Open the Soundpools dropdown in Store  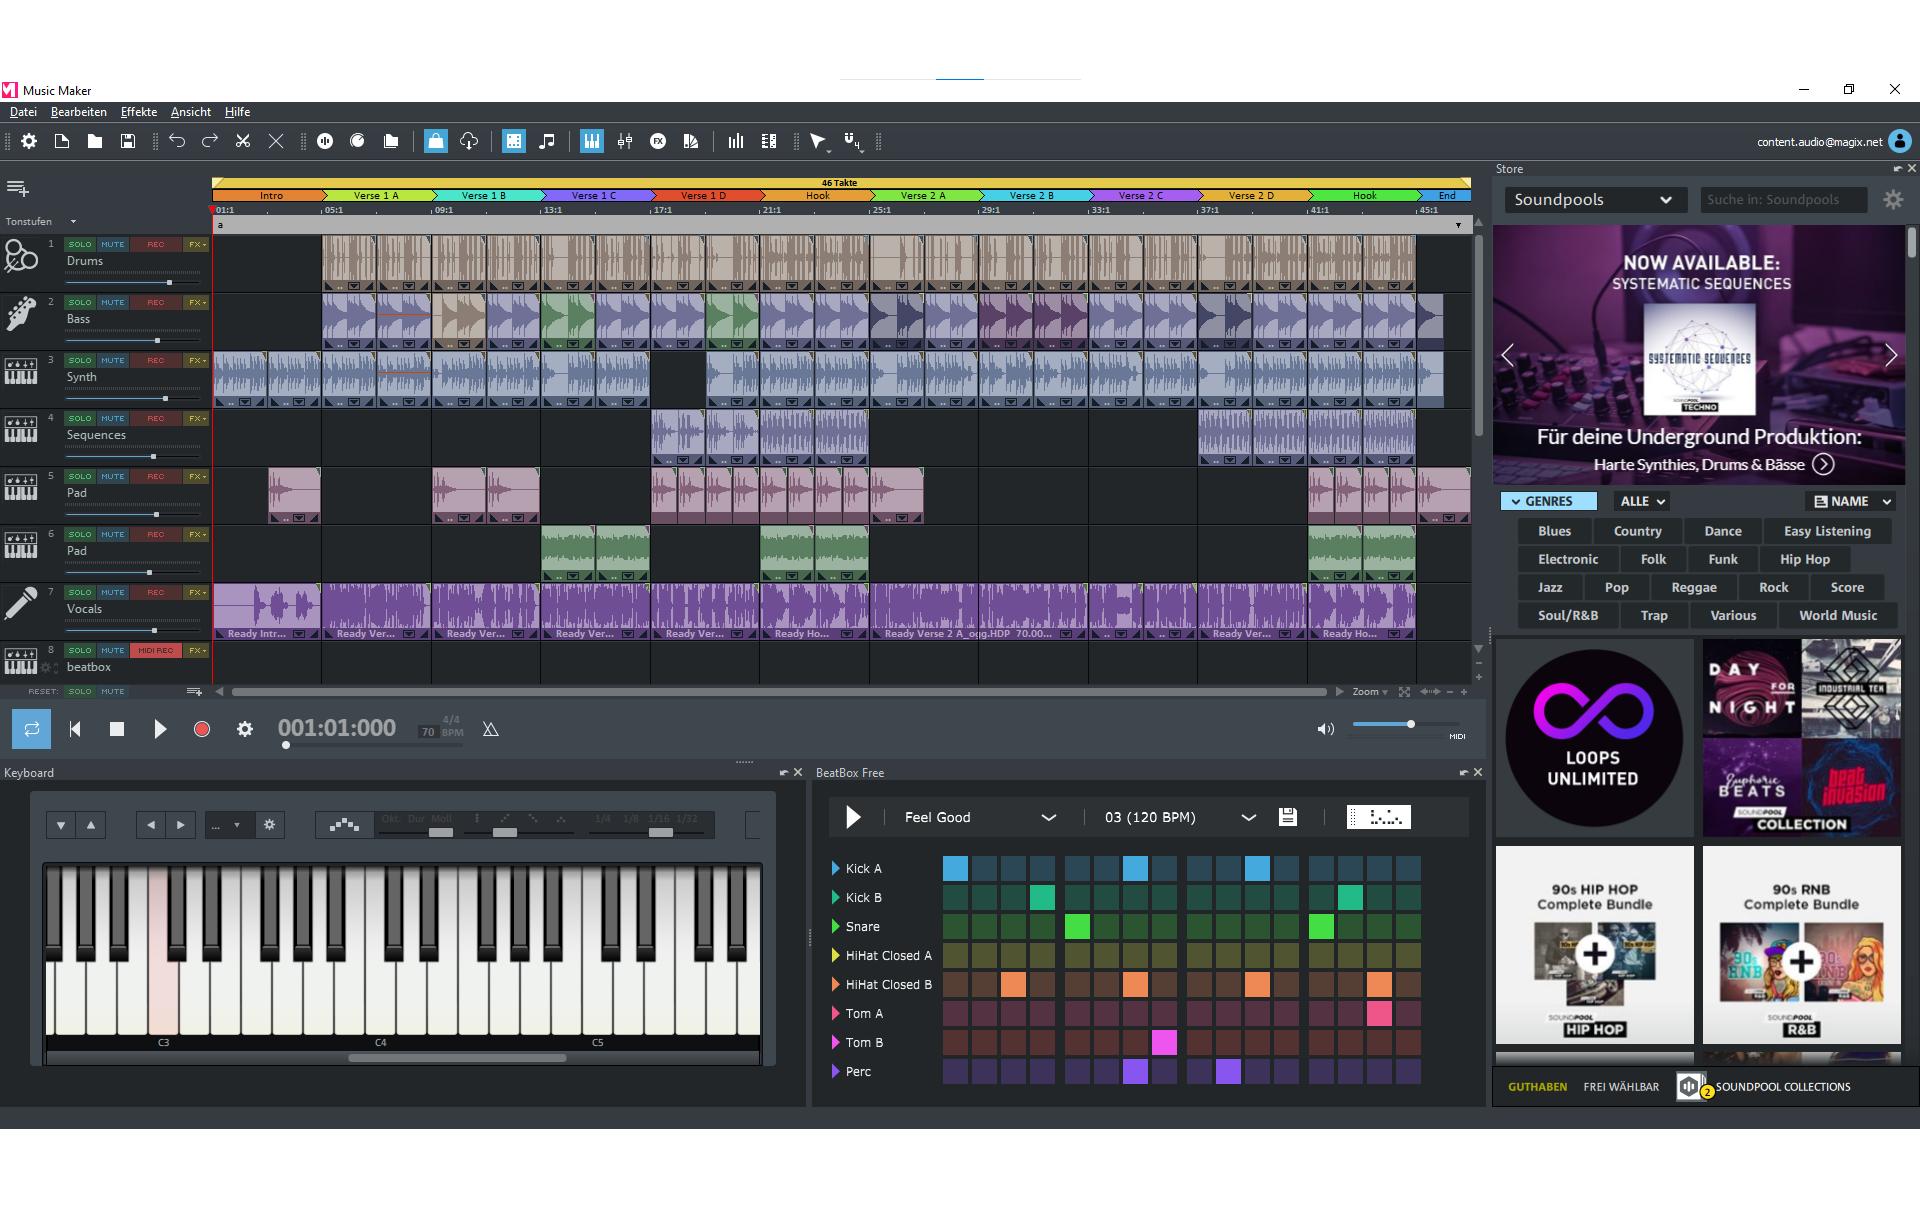pyautogui.click(x=1594, y=200)
